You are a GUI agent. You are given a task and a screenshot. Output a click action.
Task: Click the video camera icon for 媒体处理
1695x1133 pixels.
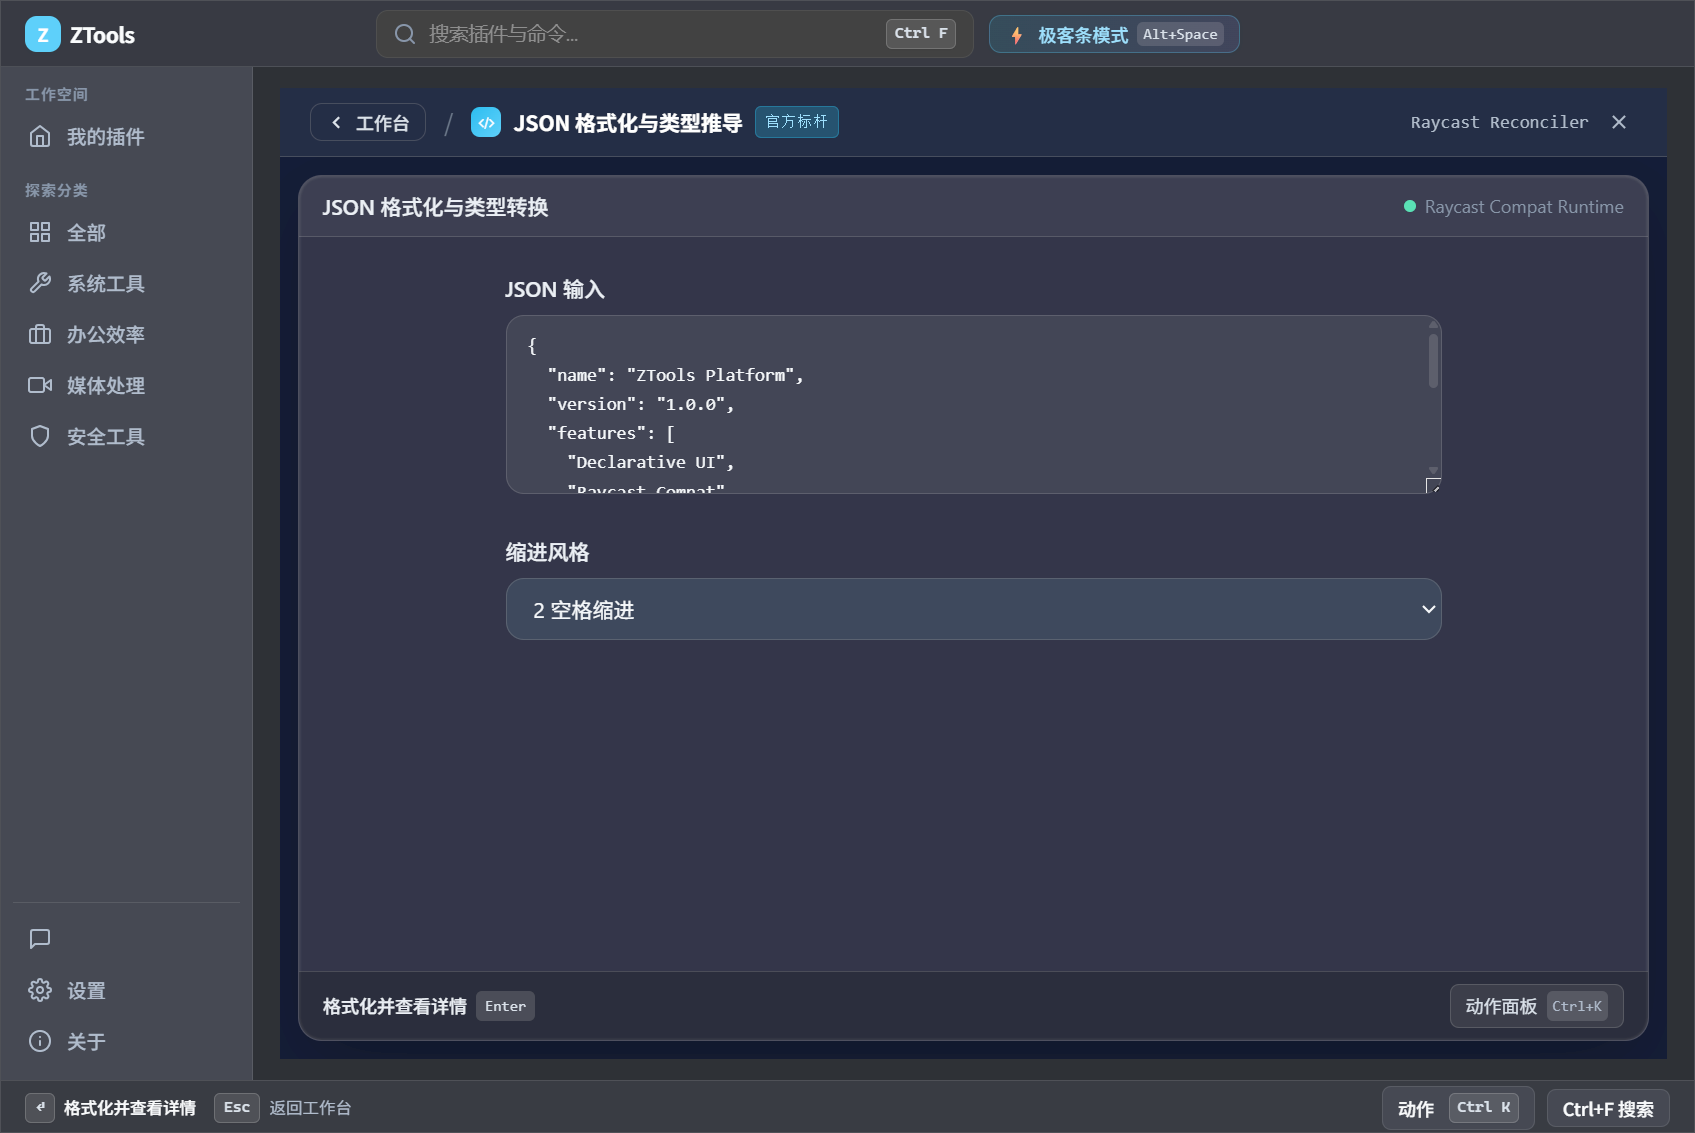pyautogui.click(x=40, y=386)
